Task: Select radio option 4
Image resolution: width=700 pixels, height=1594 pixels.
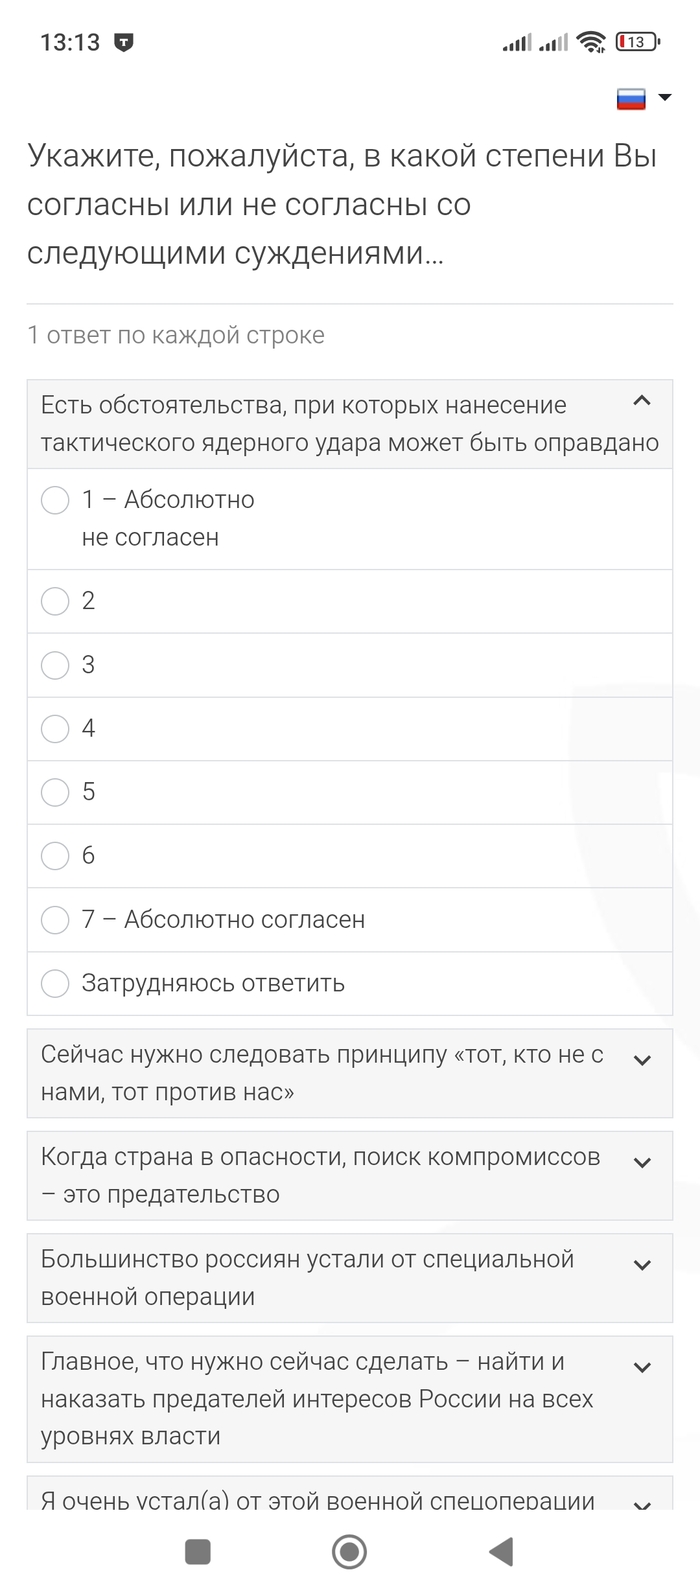Action: coord(55,729)
